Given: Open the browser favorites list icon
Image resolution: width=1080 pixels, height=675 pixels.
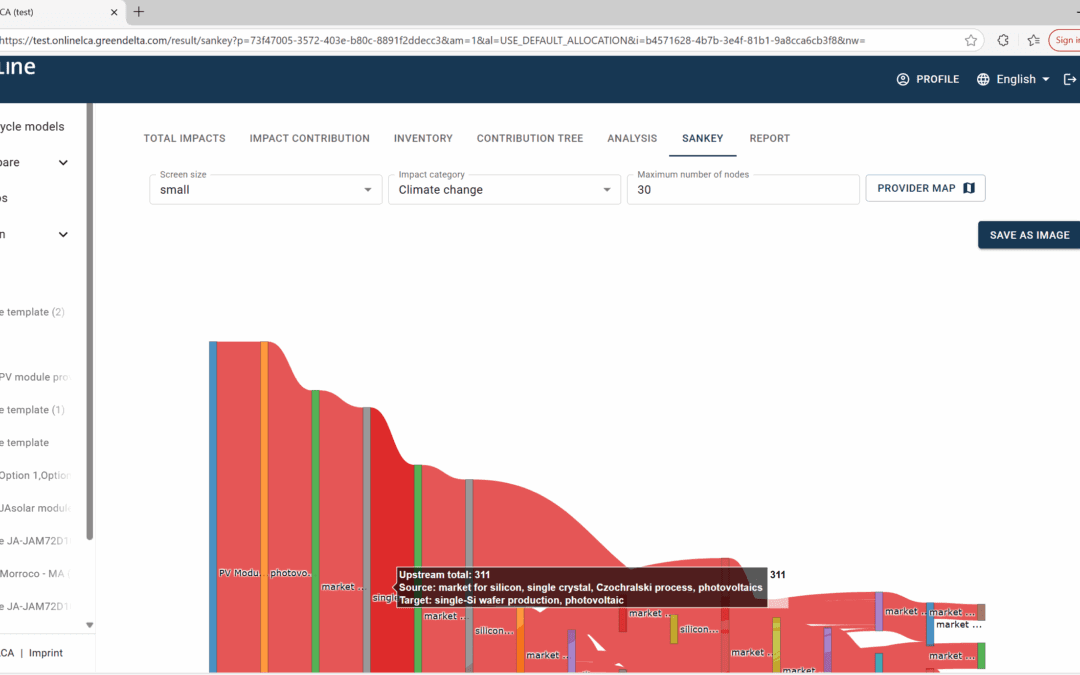Looking at the screenshot, I should click(1032, 40).
